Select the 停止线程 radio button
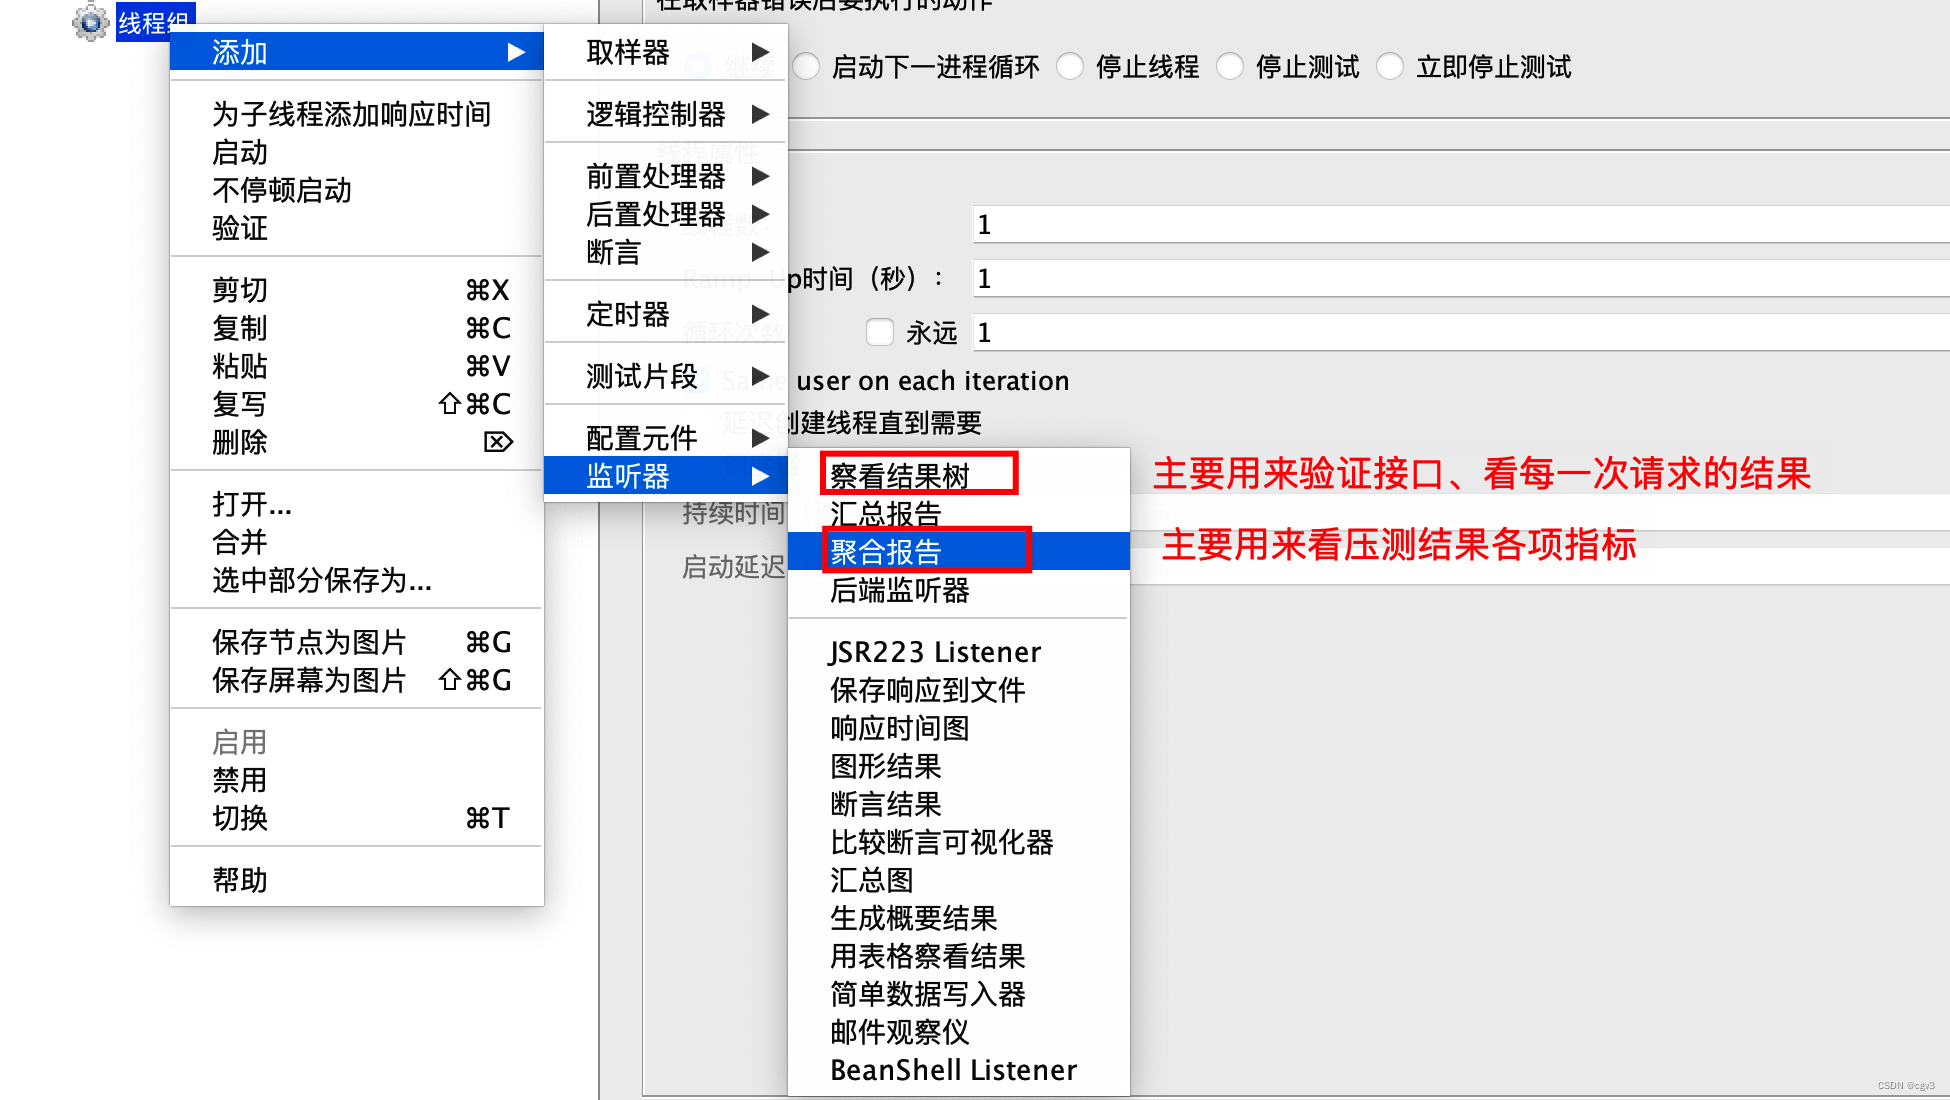 [x=1071, y=67]
